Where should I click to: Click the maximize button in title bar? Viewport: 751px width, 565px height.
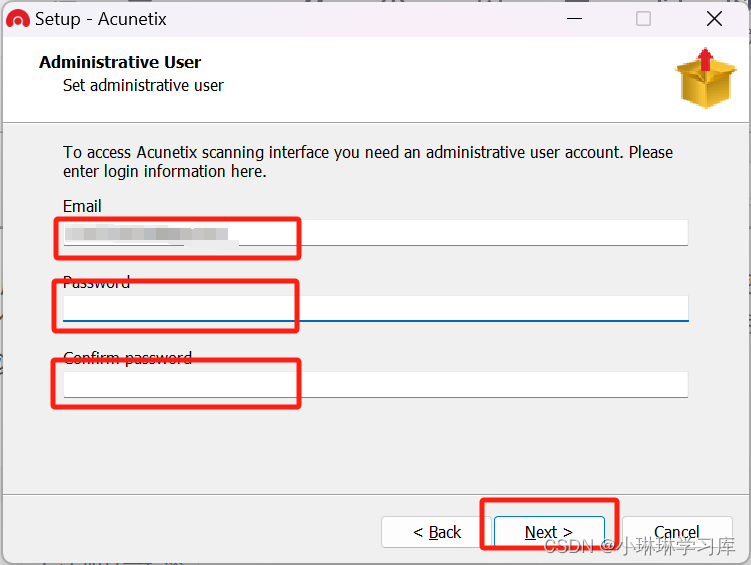point(643,19)
